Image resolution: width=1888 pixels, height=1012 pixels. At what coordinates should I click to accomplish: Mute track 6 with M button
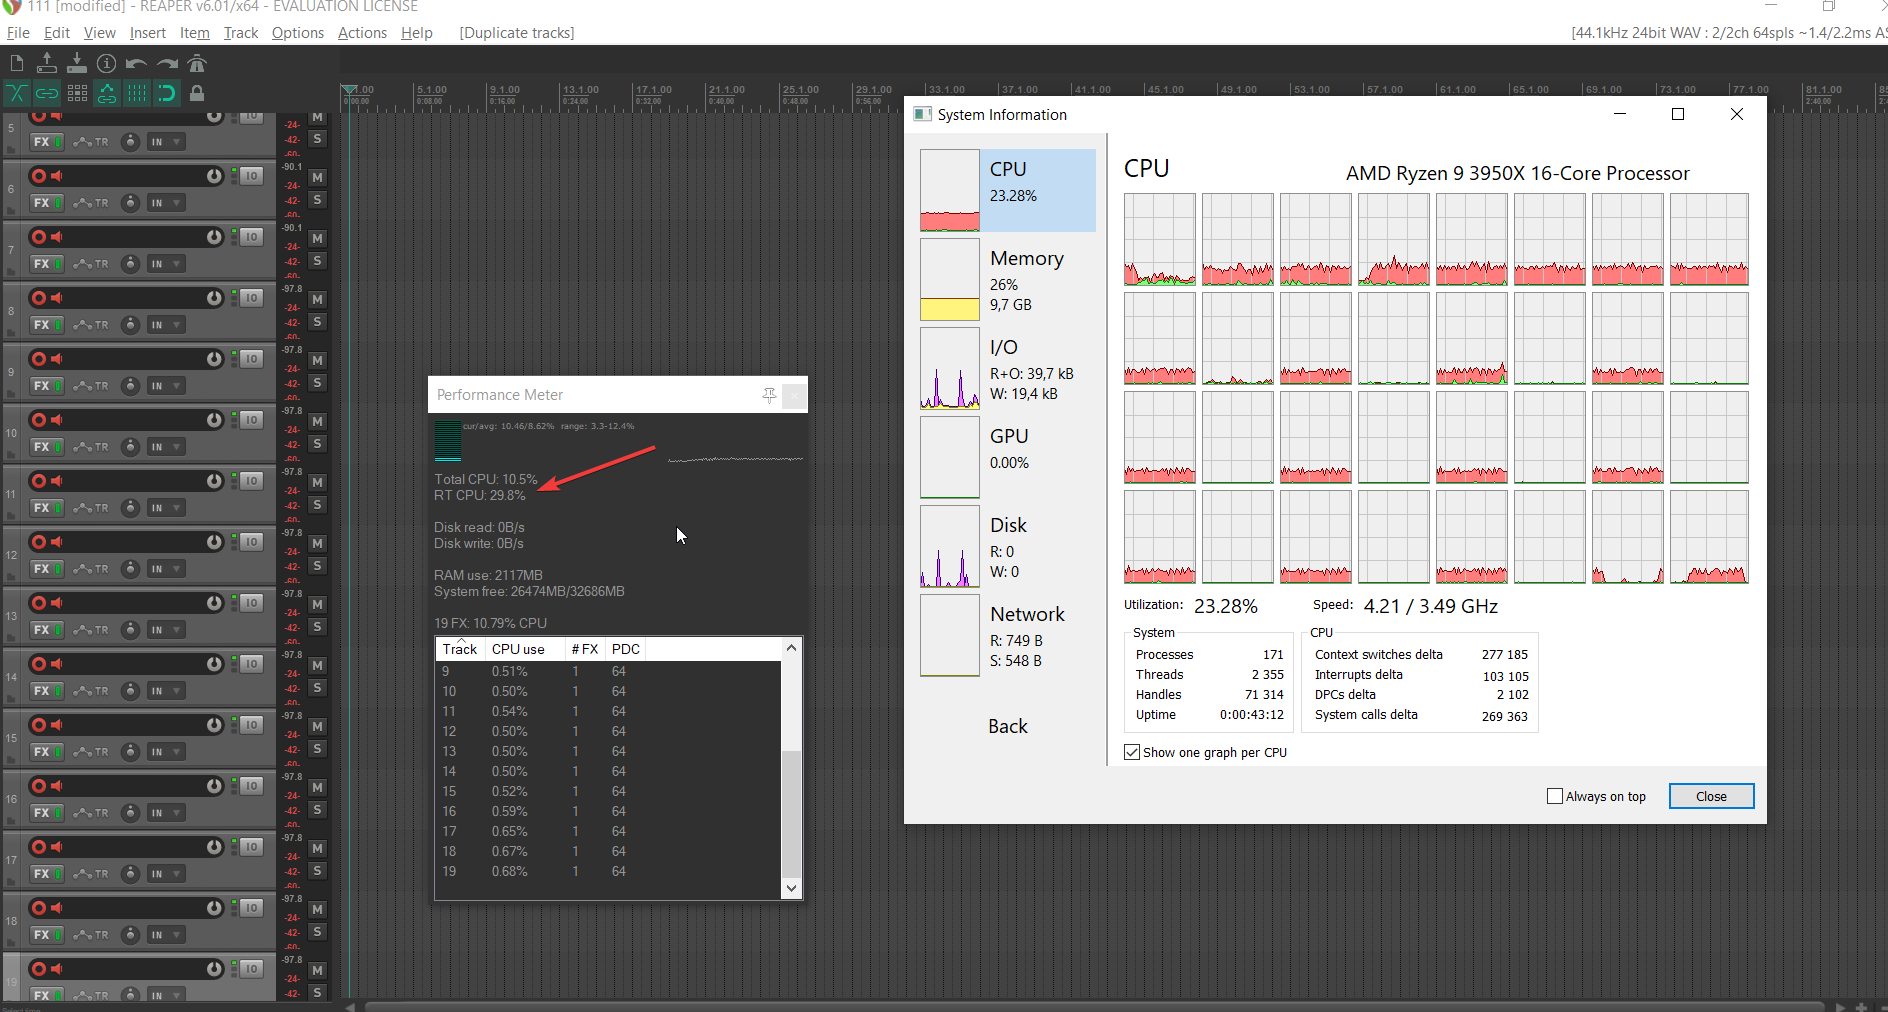tap(317, 178)
